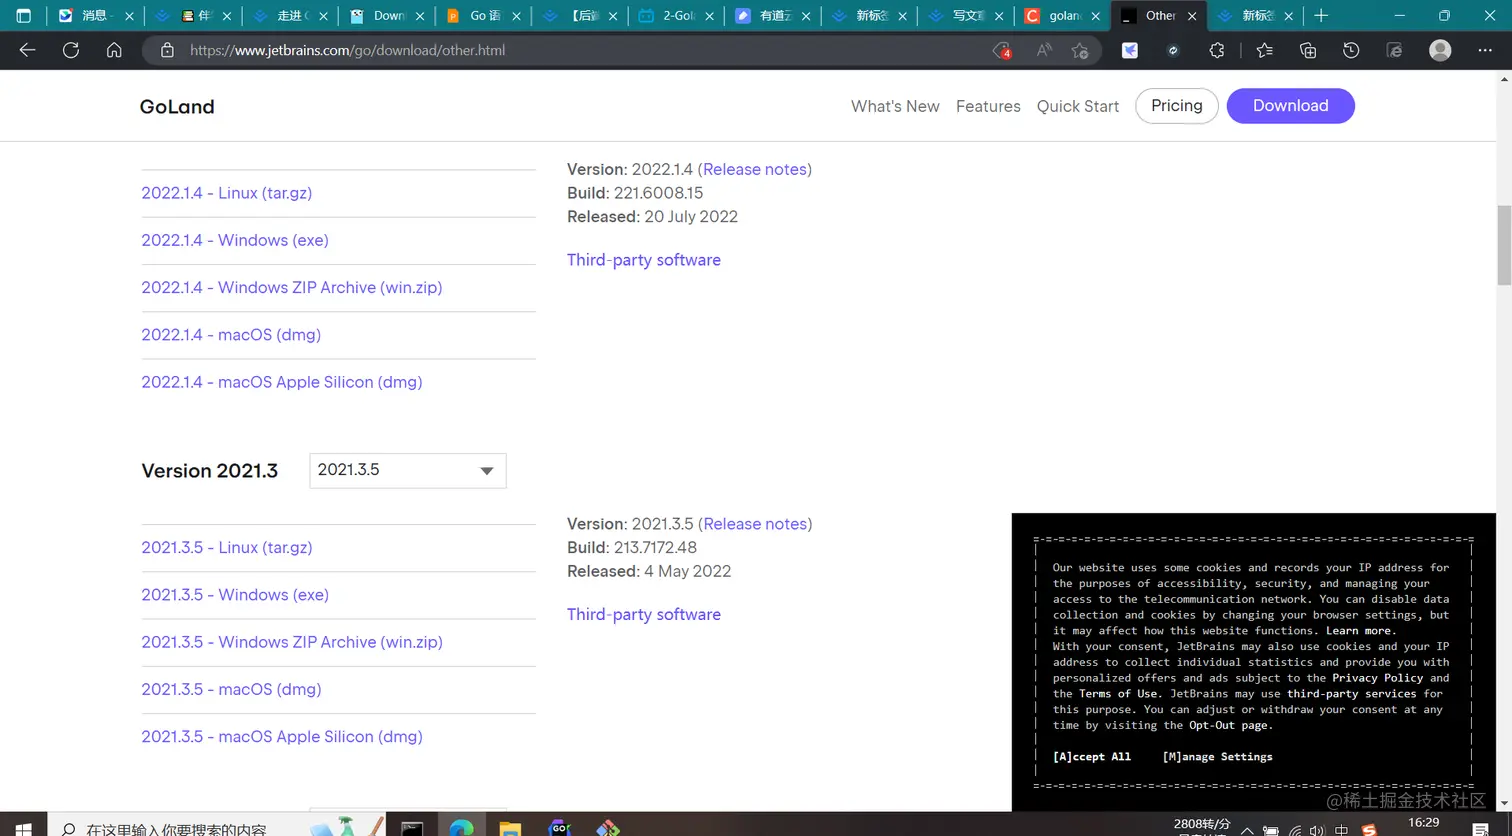
Task: Open the blue bookmark extension icon
Action: coord(1130,50)
